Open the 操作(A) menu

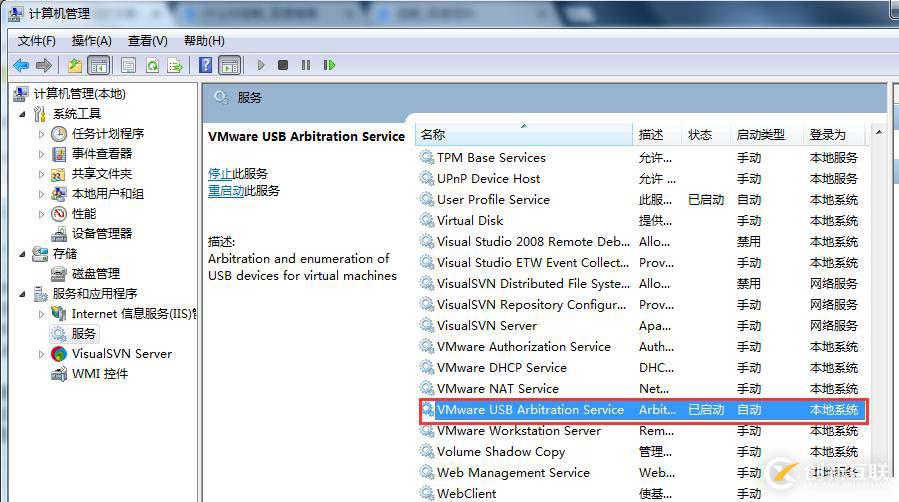pyautogui.click(x=91, y=41)
